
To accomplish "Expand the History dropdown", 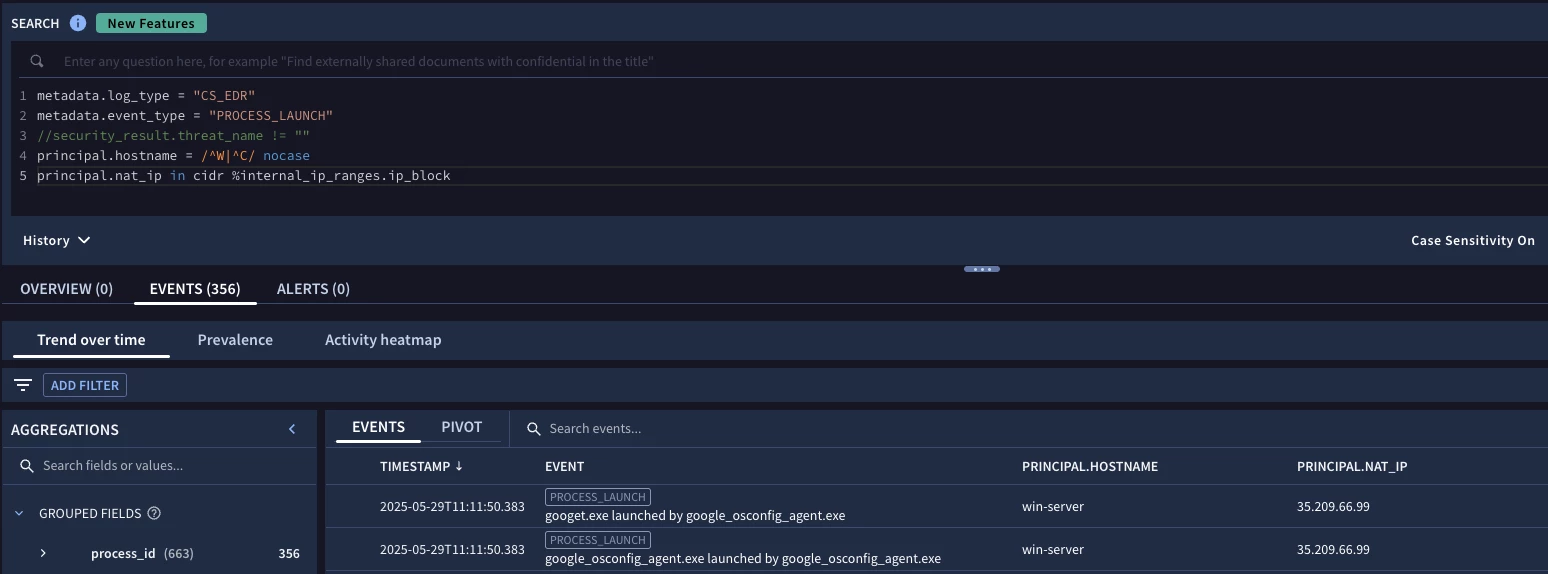I will coord(57,240).
